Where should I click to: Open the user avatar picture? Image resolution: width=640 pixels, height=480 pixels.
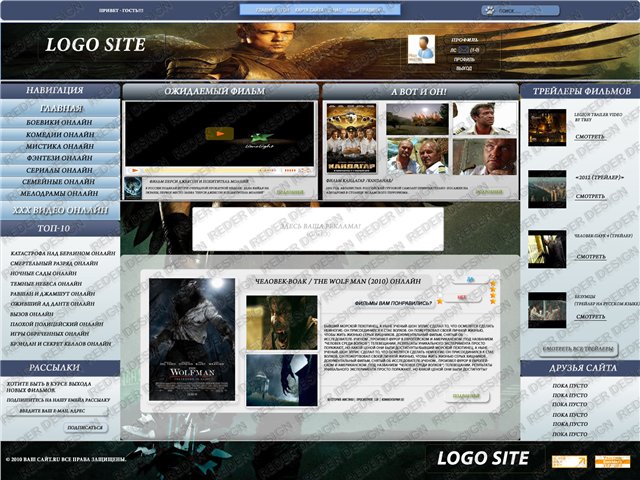pos(421,49)
